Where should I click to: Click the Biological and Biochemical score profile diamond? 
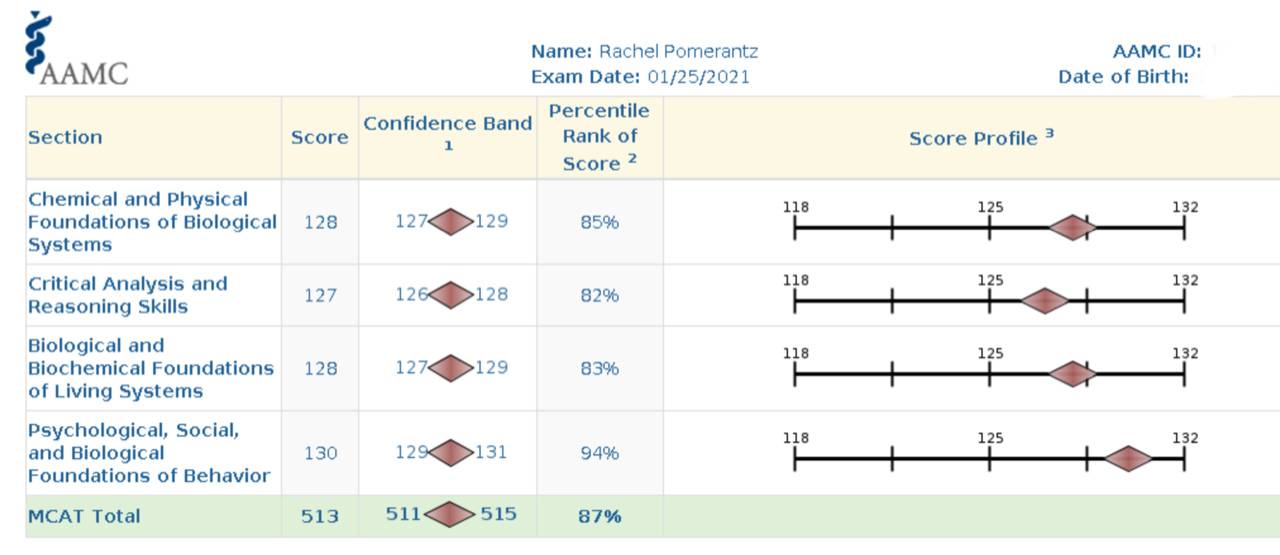[1073, 374]
